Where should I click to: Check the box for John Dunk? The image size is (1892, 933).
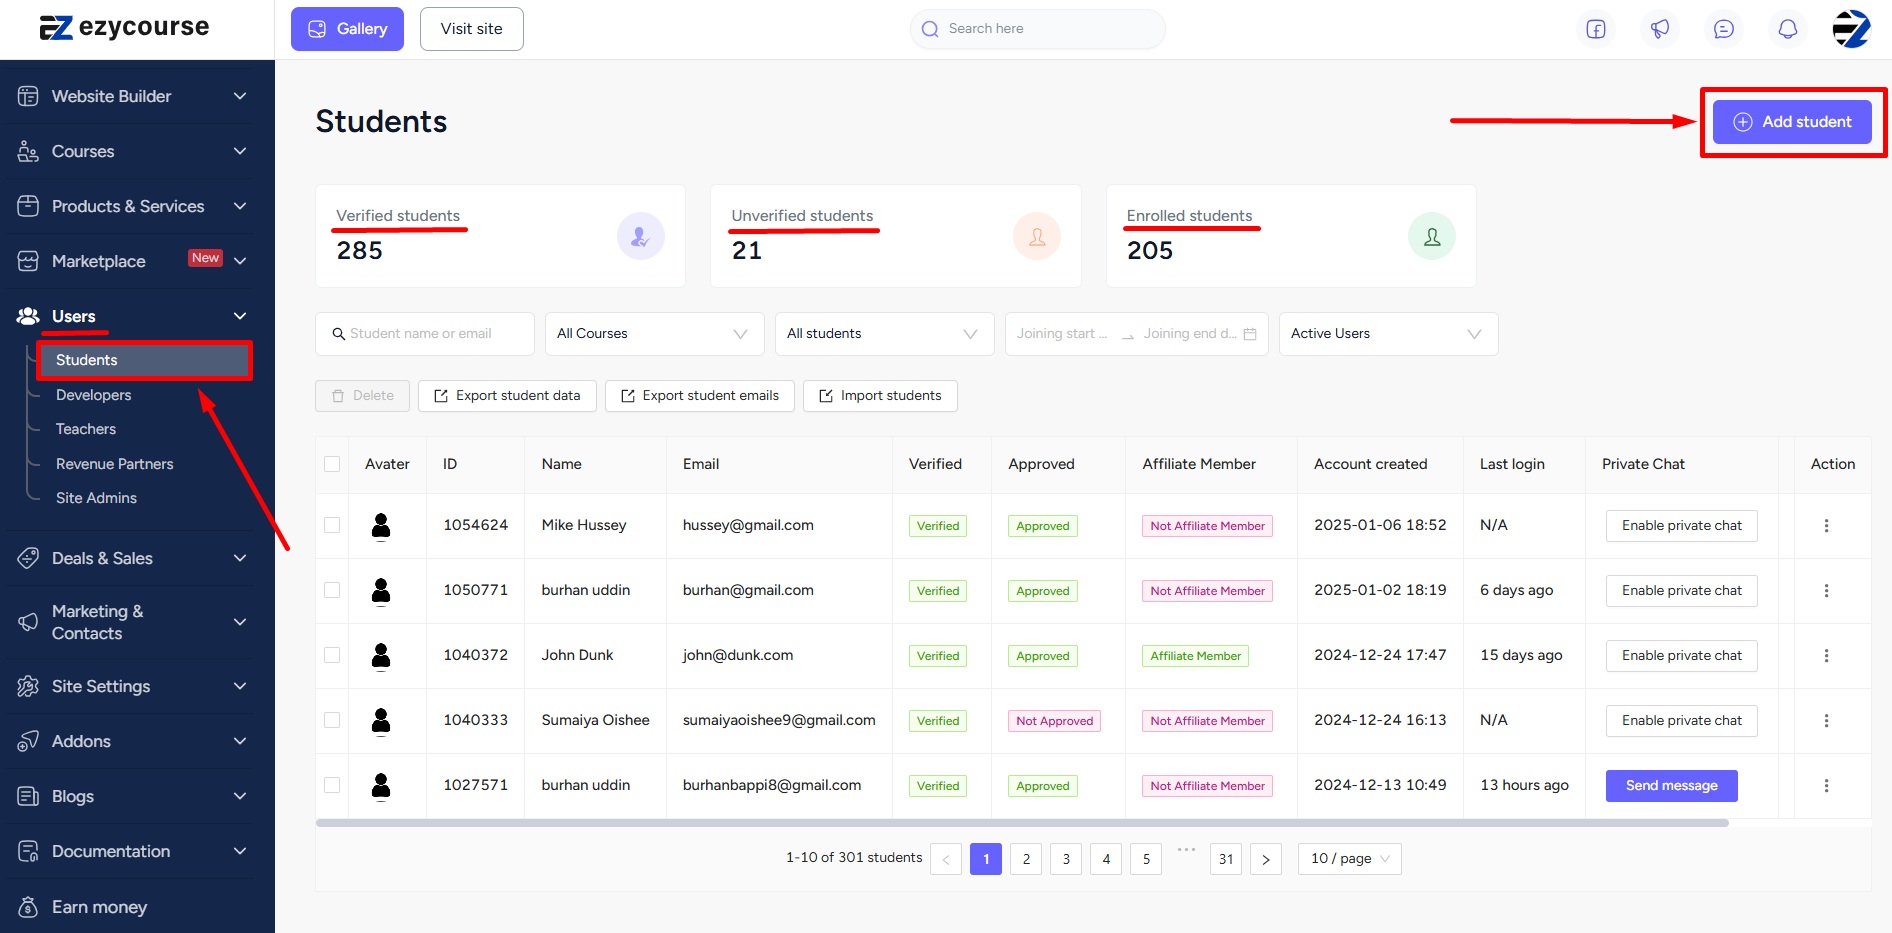tap(332, 655)
